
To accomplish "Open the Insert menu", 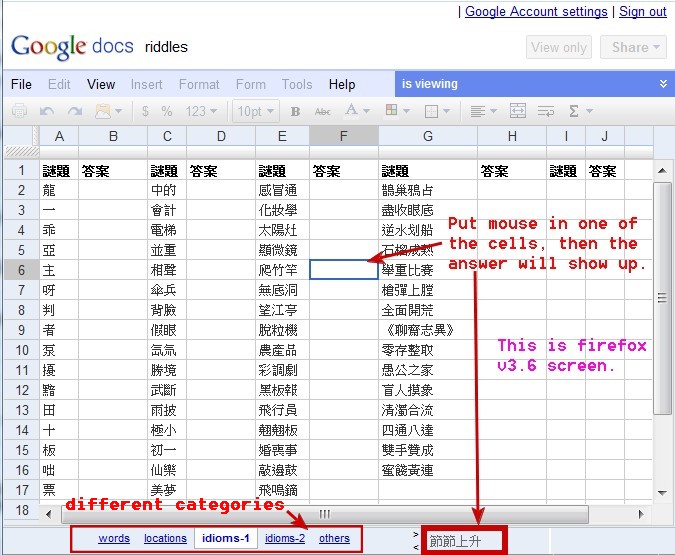I will (146, 84).
